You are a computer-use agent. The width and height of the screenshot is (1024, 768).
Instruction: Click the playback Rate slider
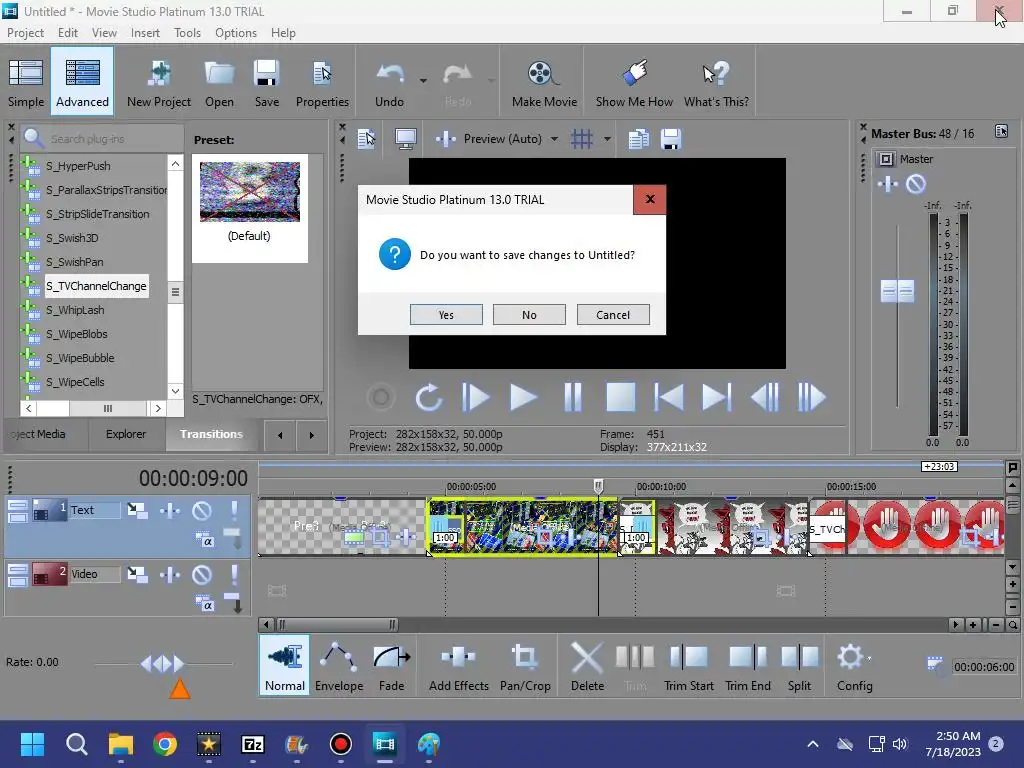pyautogui.click(x=163, y=664)
